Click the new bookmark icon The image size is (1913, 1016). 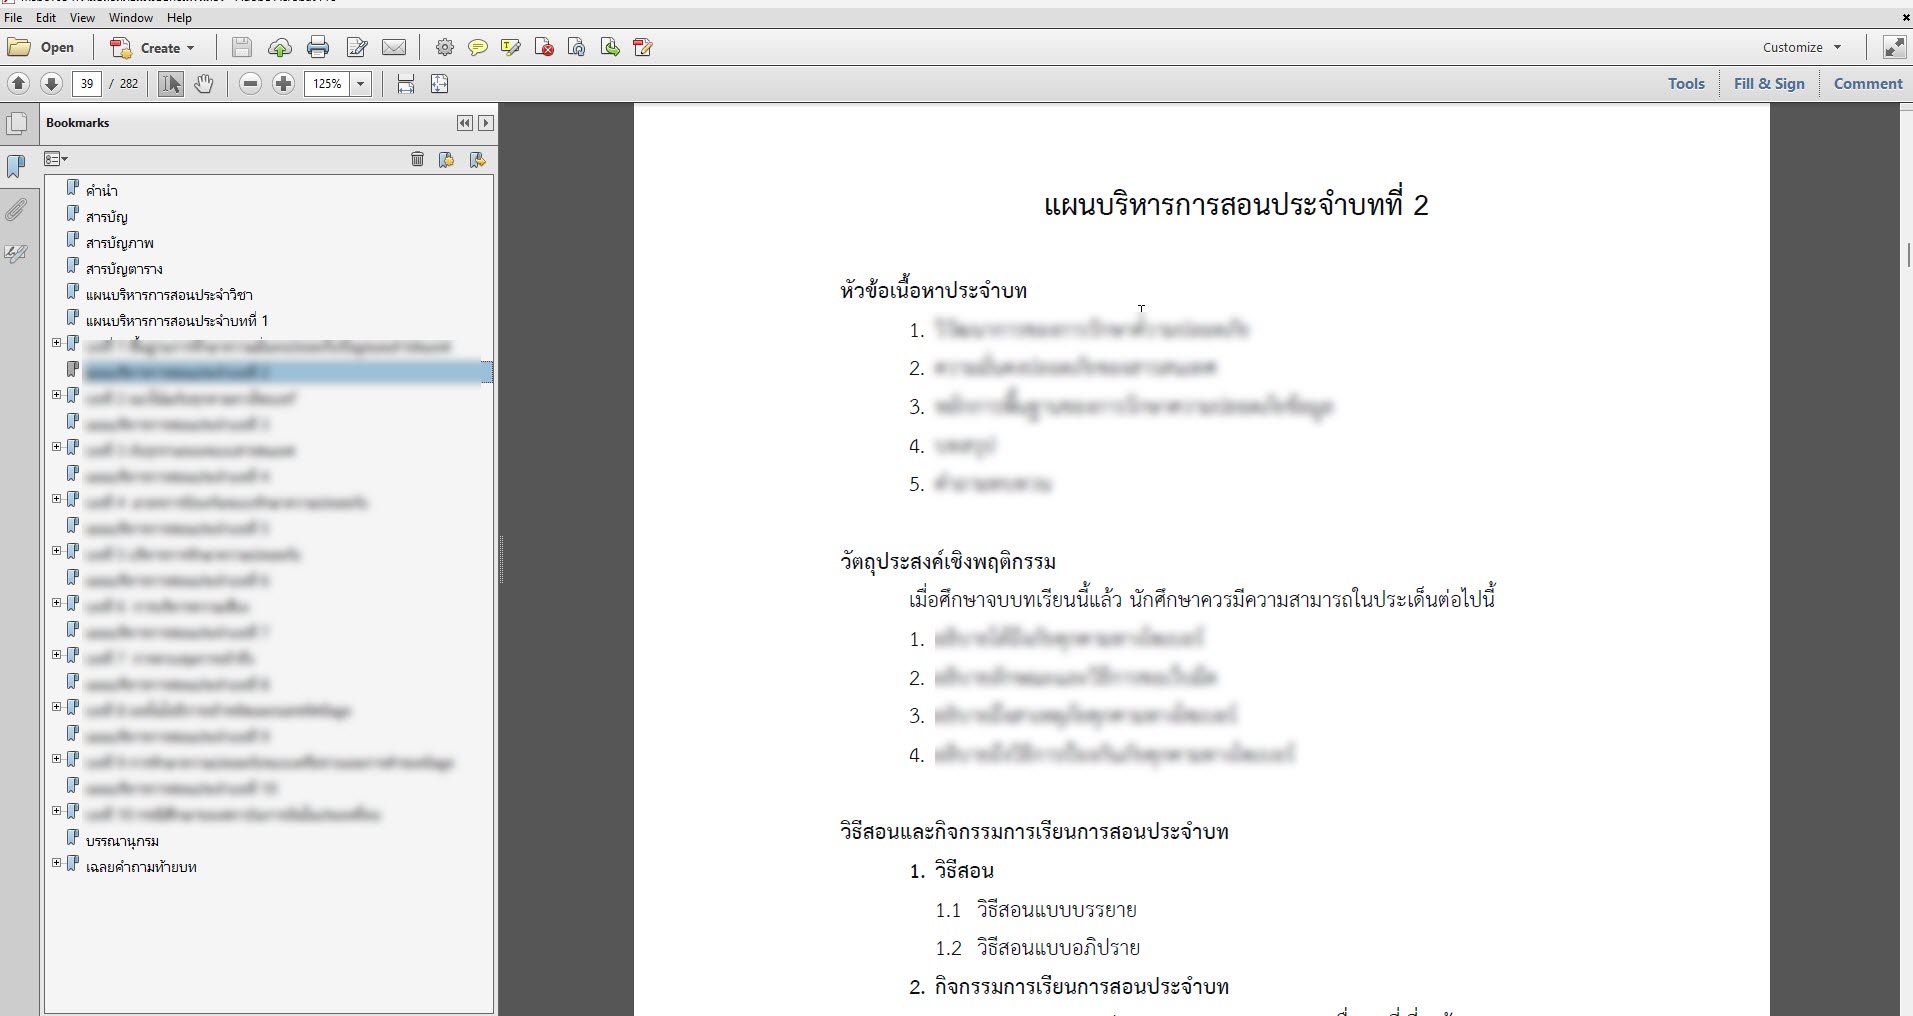point(447,159)
